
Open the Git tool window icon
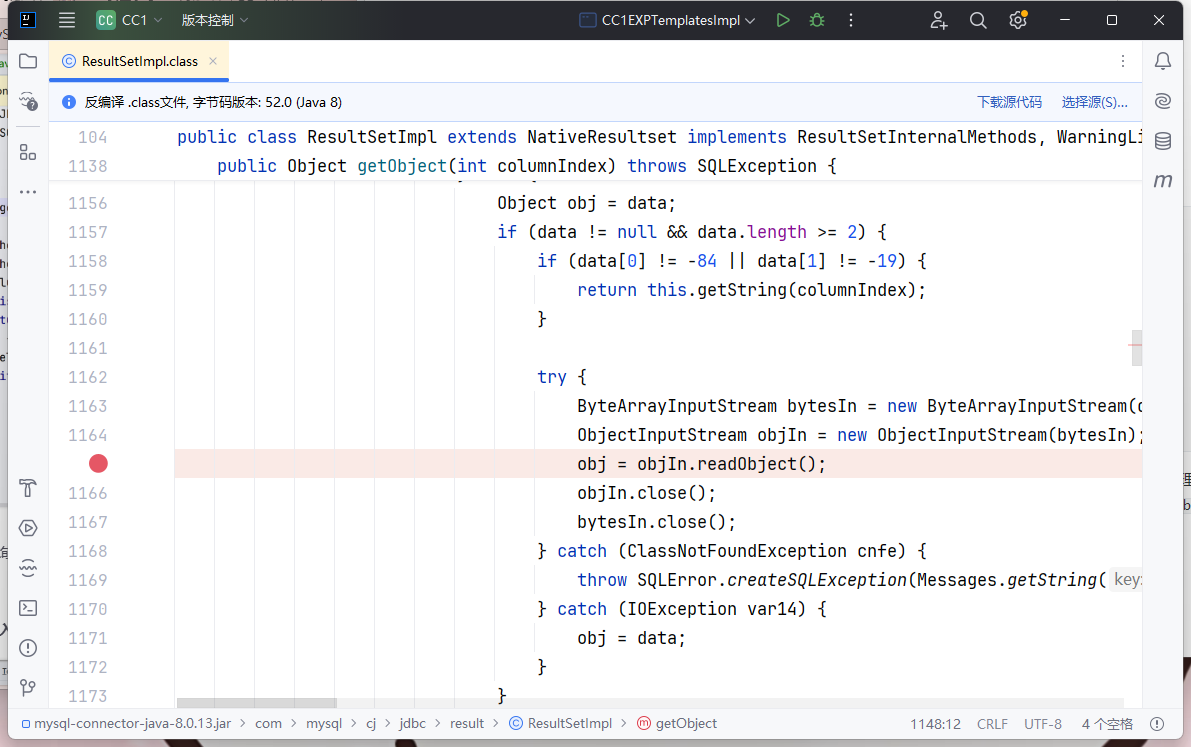pos(28,687)
